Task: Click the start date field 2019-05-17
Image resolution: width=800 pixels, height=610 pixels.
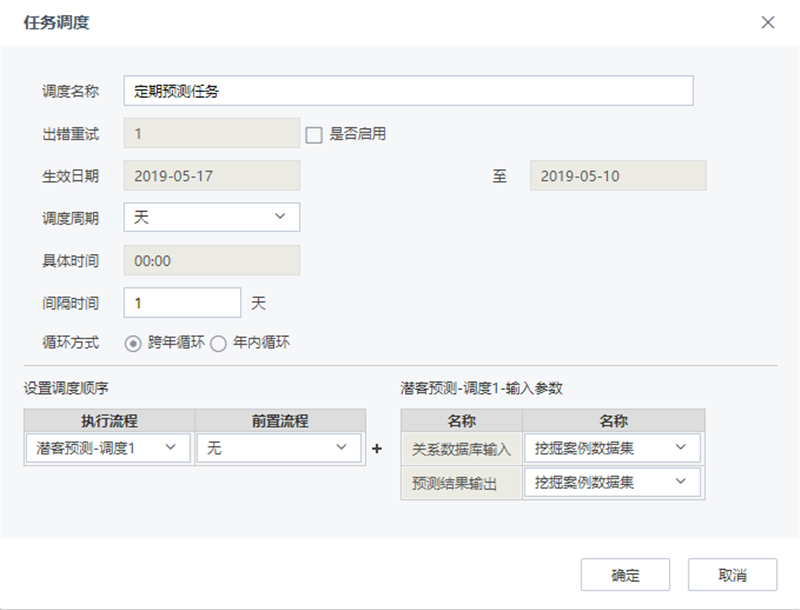Action: coord(210,175)
